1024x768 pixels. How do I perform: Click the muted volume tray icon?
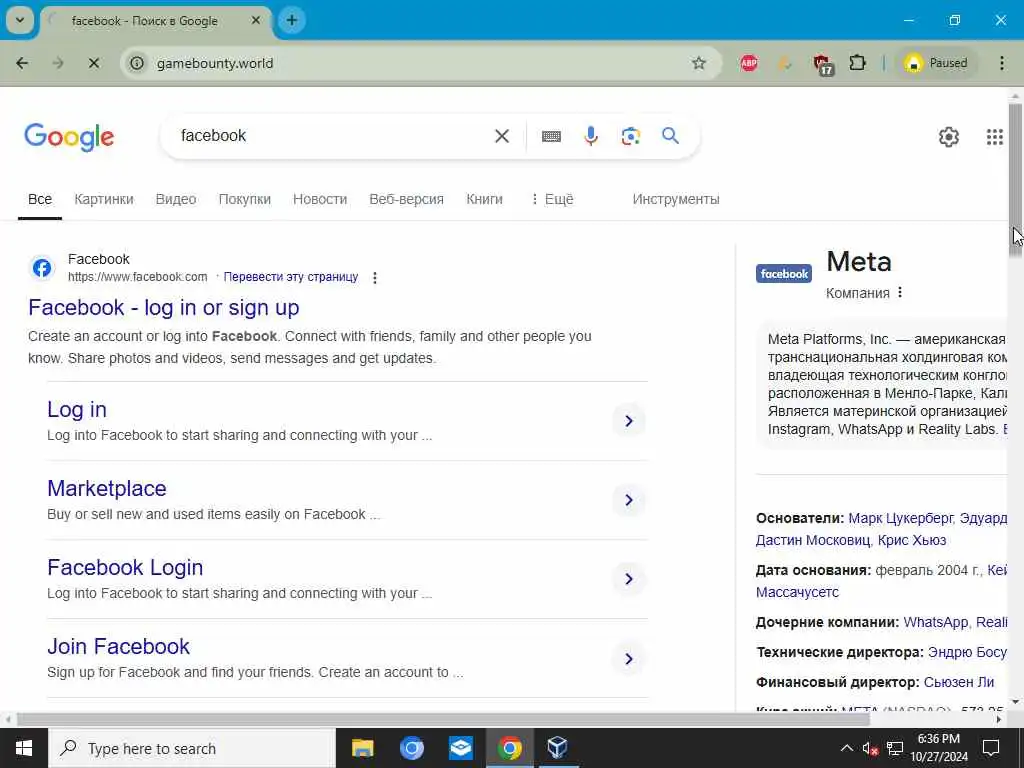click(x=870, y=749)
